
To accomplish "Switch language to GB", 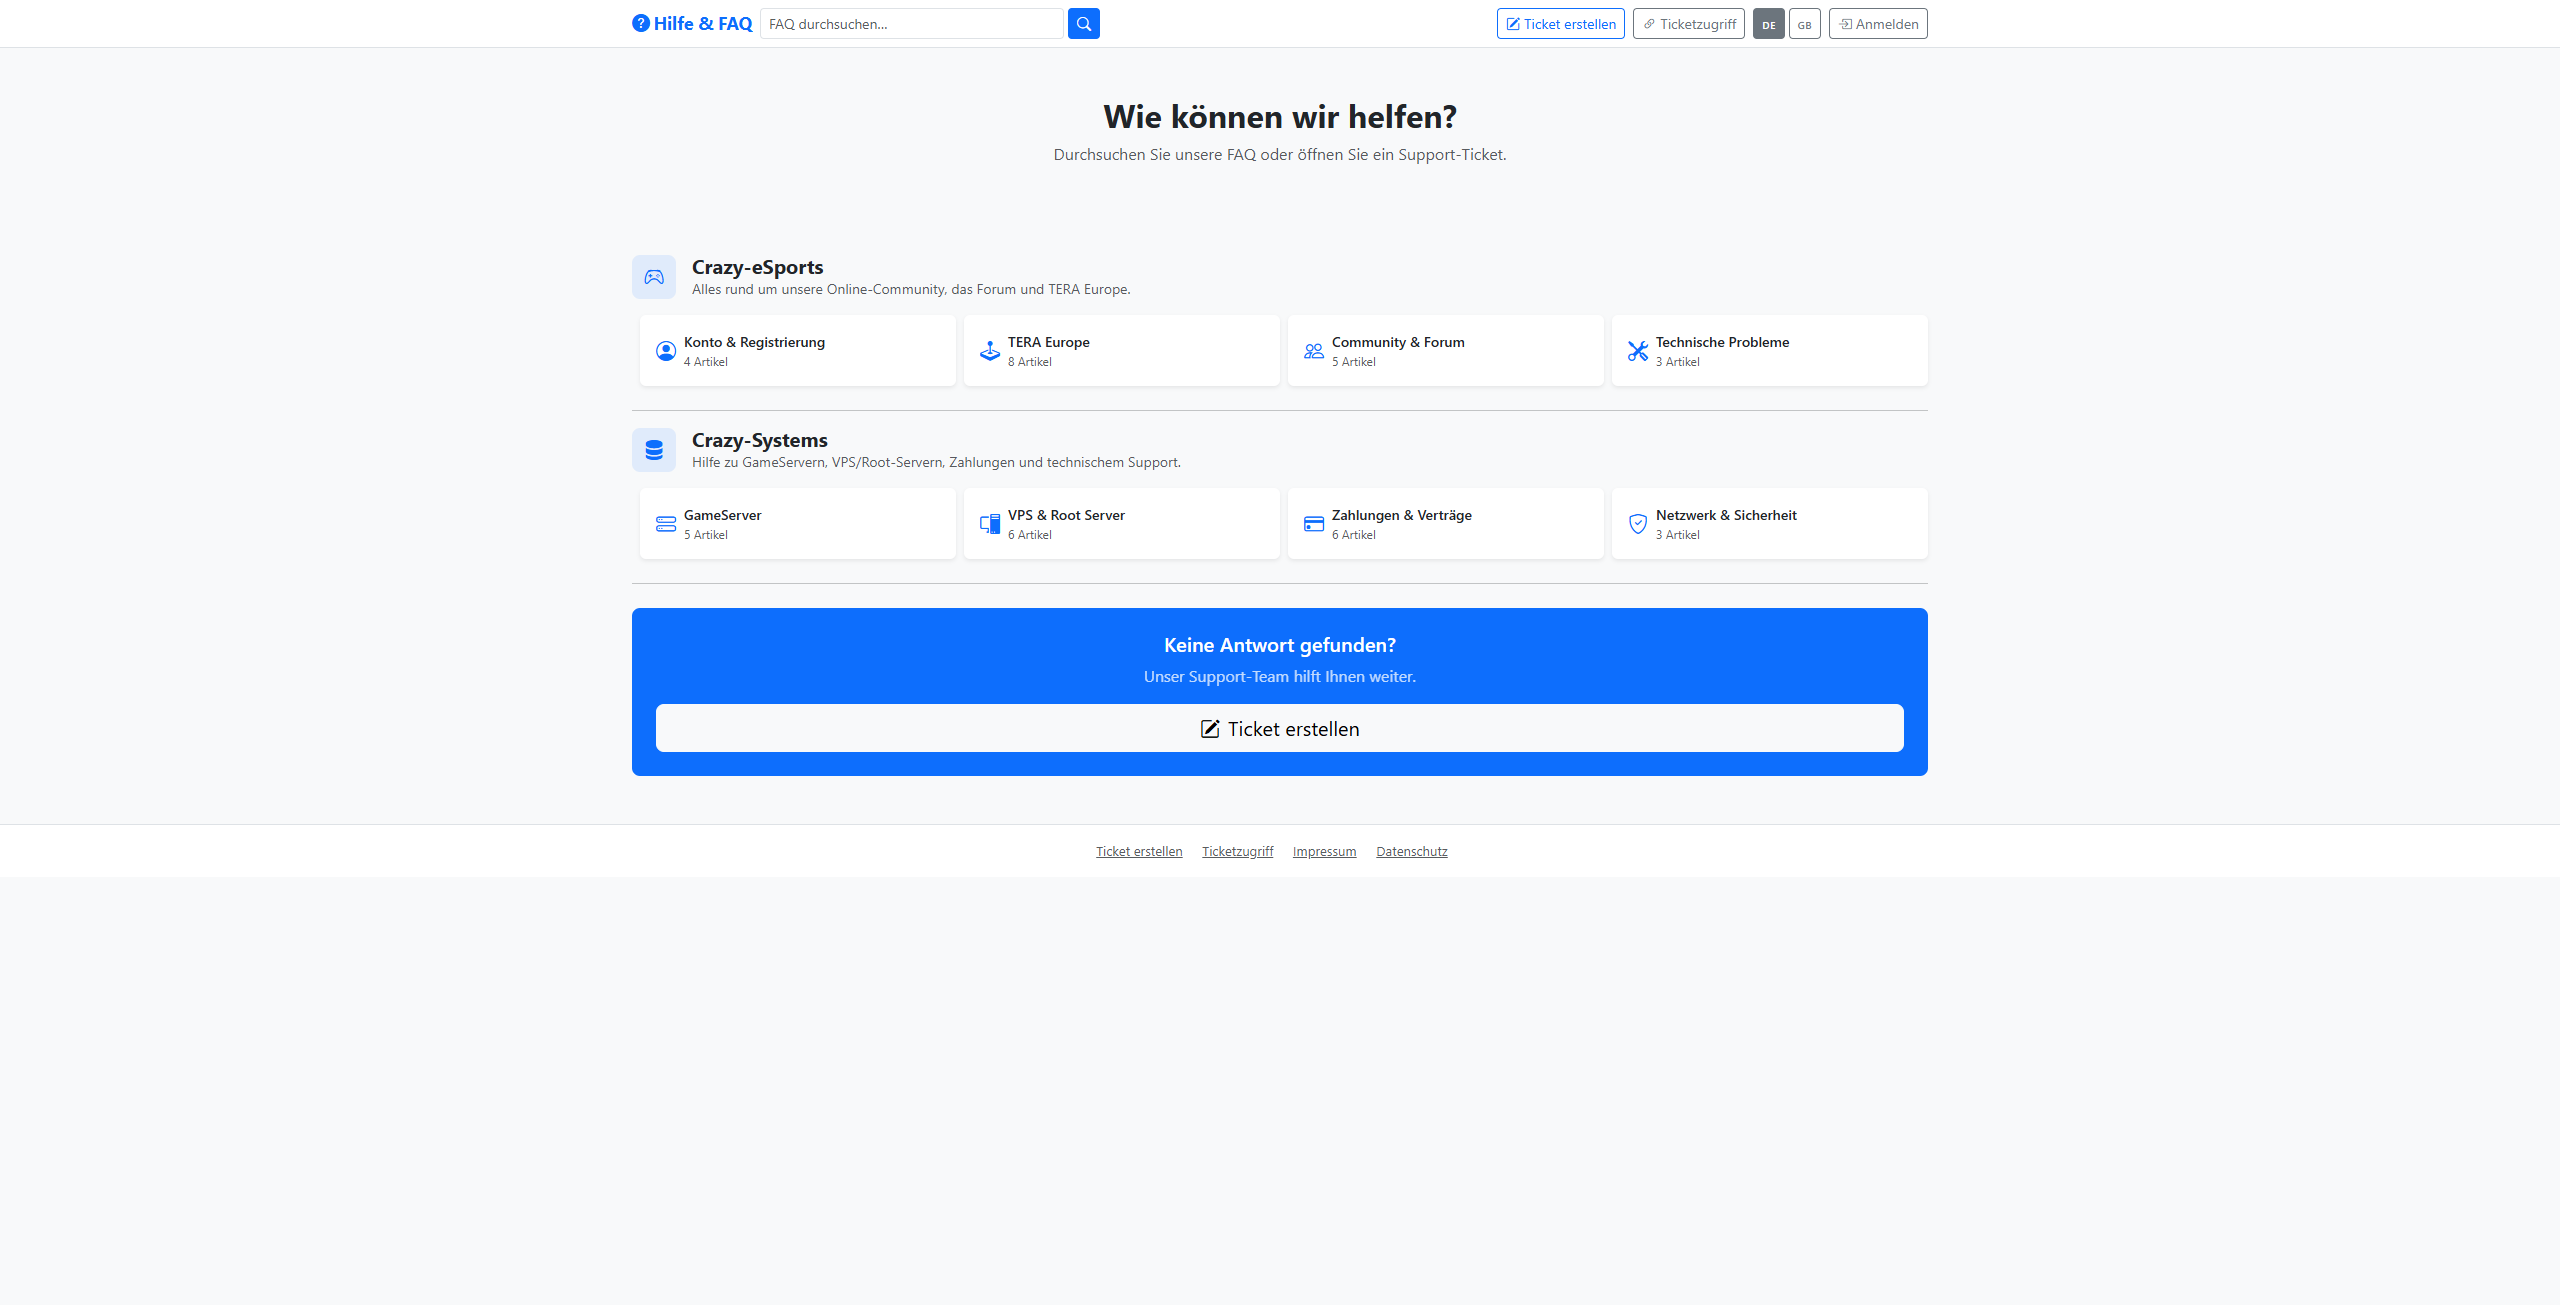I will 1804,24.
